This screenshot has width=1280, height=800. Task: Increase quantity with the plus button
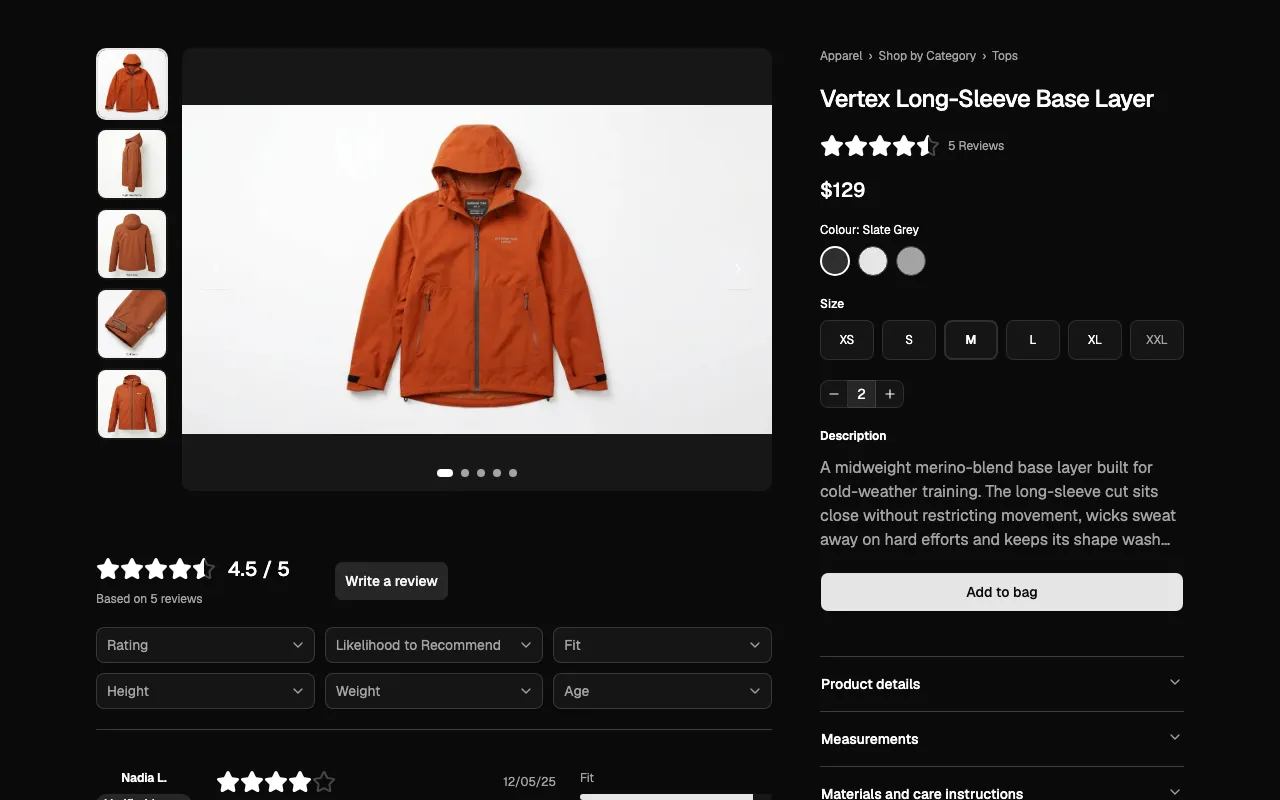tap(890, 394)
